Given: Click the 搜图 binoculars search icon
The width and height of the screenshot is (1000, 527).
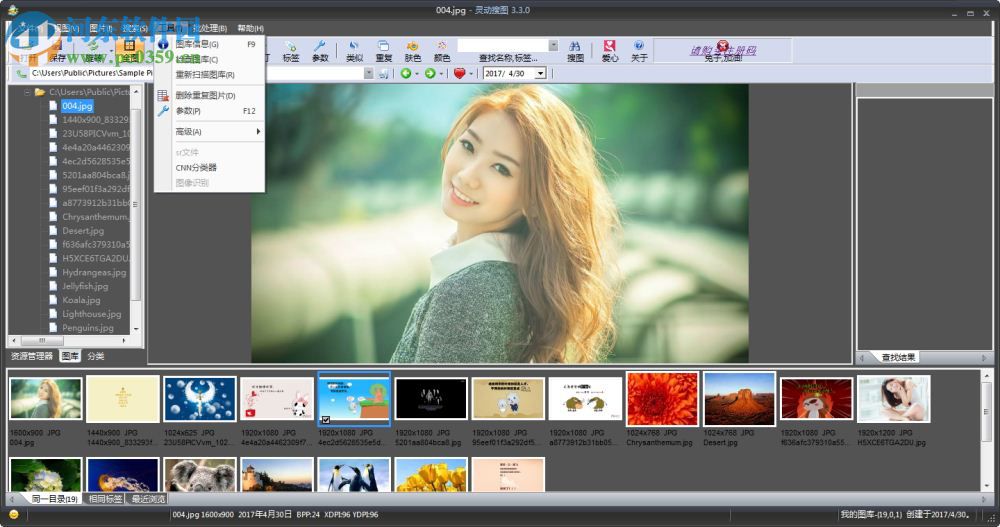Looking at the screenshot, I should pos(575,50).
